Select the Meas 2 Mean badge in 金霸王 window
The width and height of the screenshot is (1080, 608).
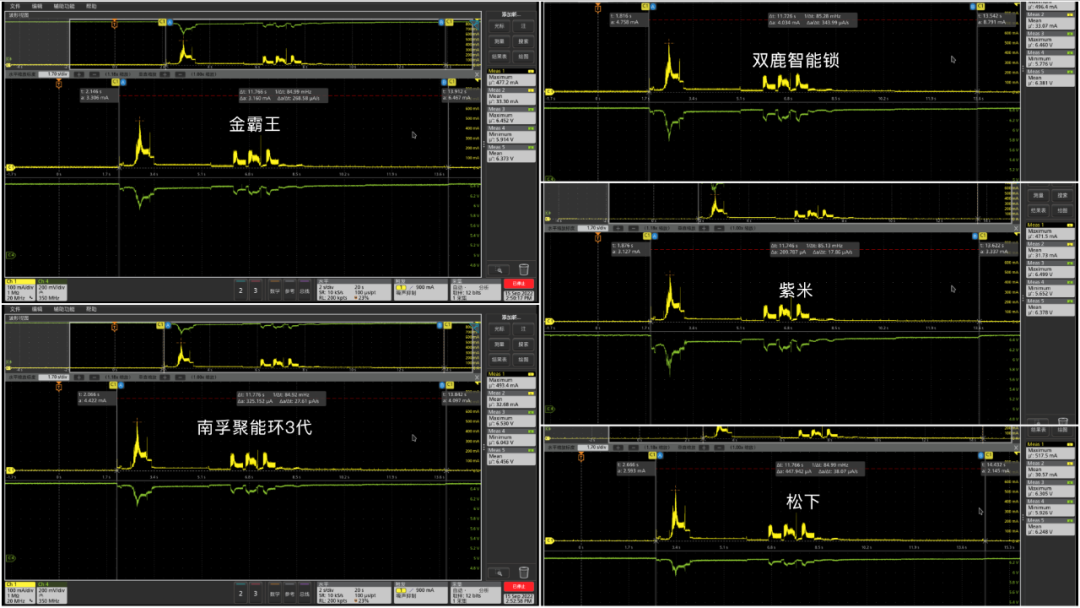coord(511,96)
